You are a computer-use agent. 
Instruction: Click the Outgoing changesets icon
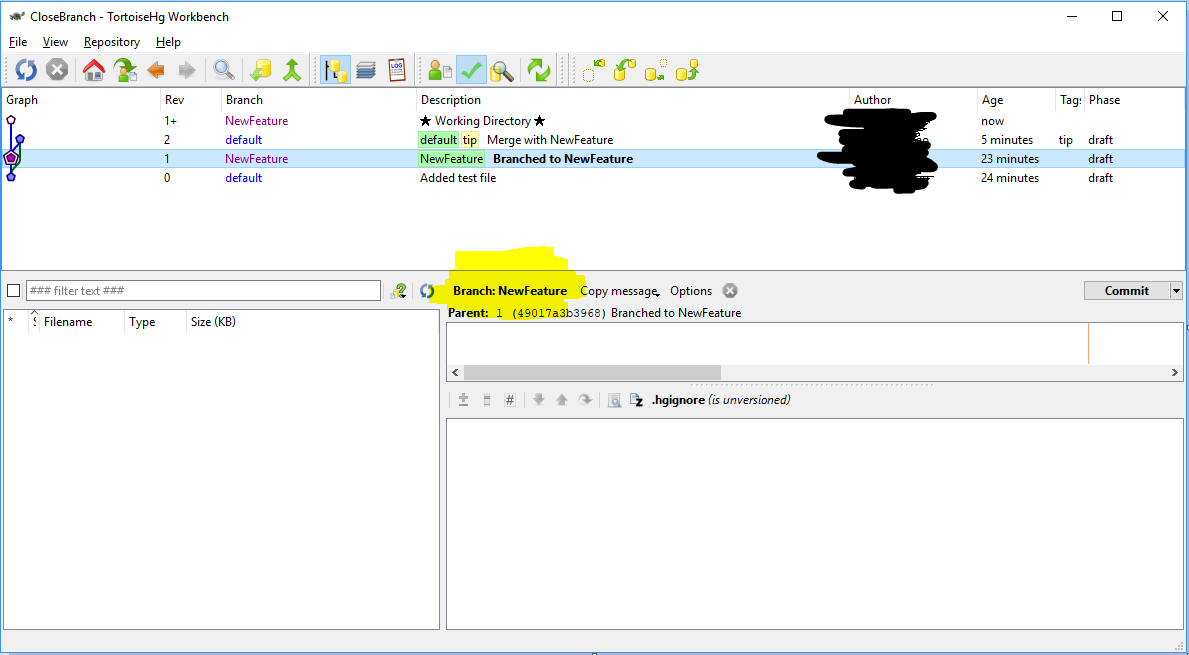click(656, 71)
